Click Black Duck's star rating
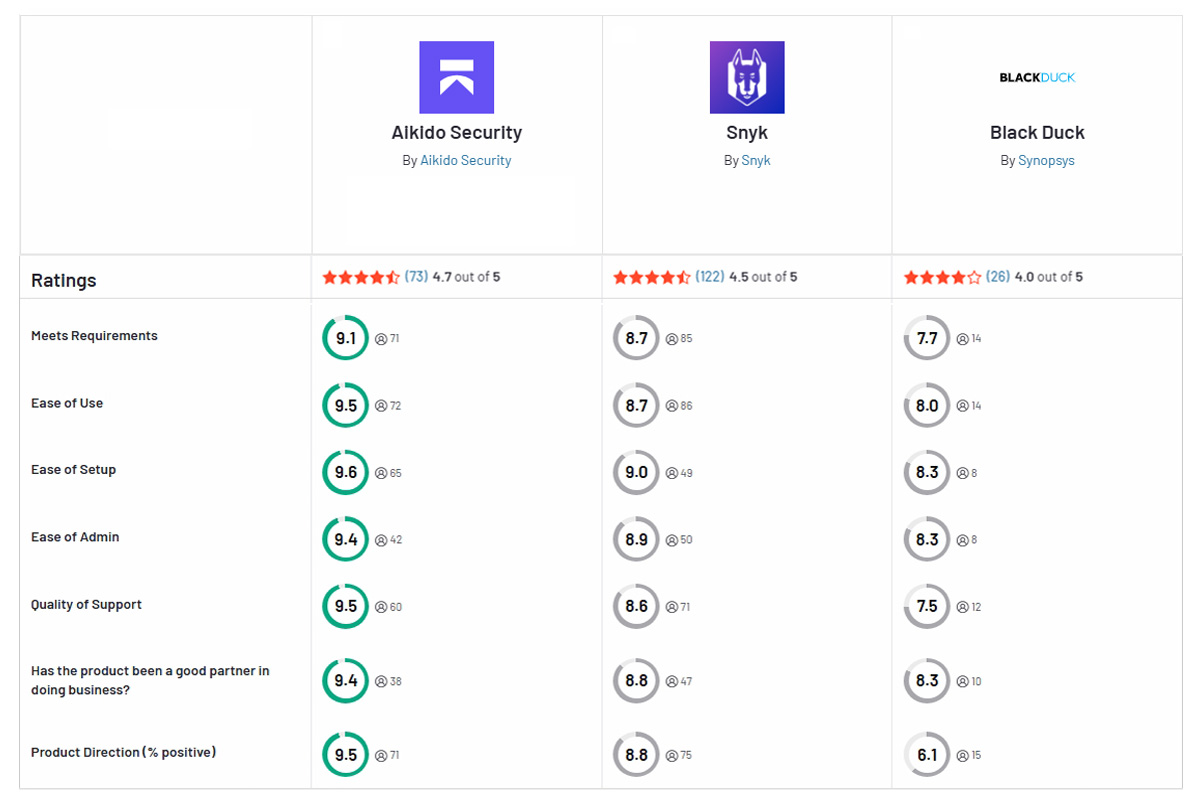Image resolution: width=1200 pixels, height=800 pixels. point(943,277)
